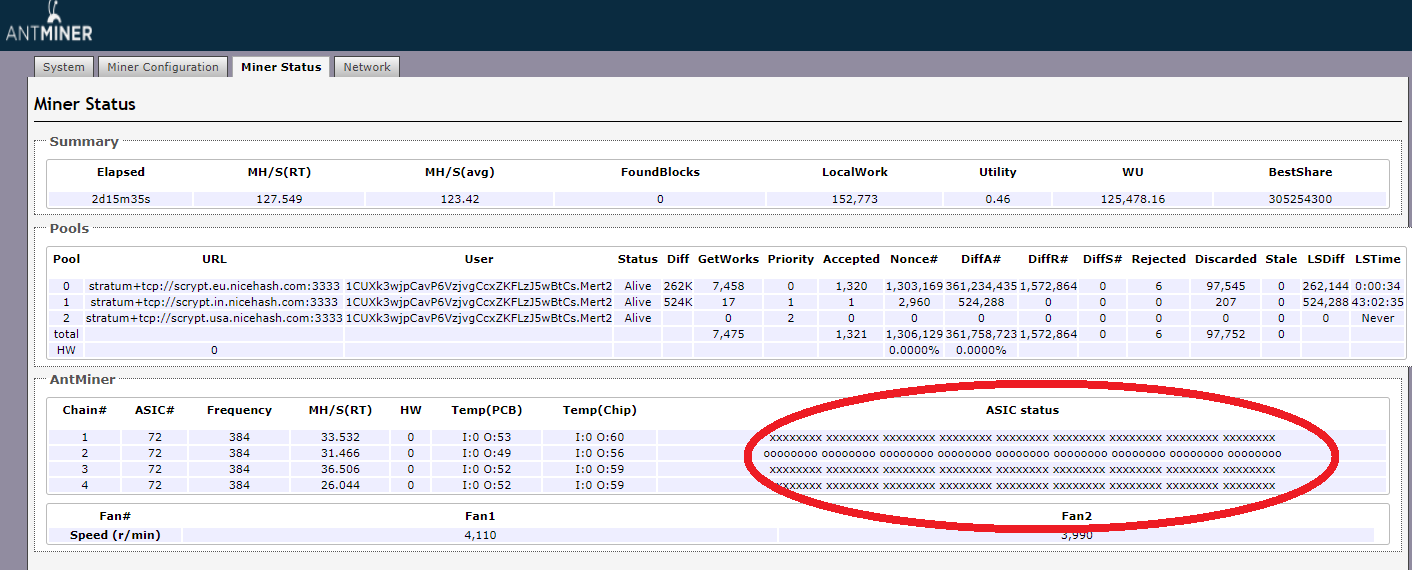Click the Elapsed value 2d15m35s
The height and width of the screenshot is (584, 1412).
pyautogui.click(x=121, y=199)
